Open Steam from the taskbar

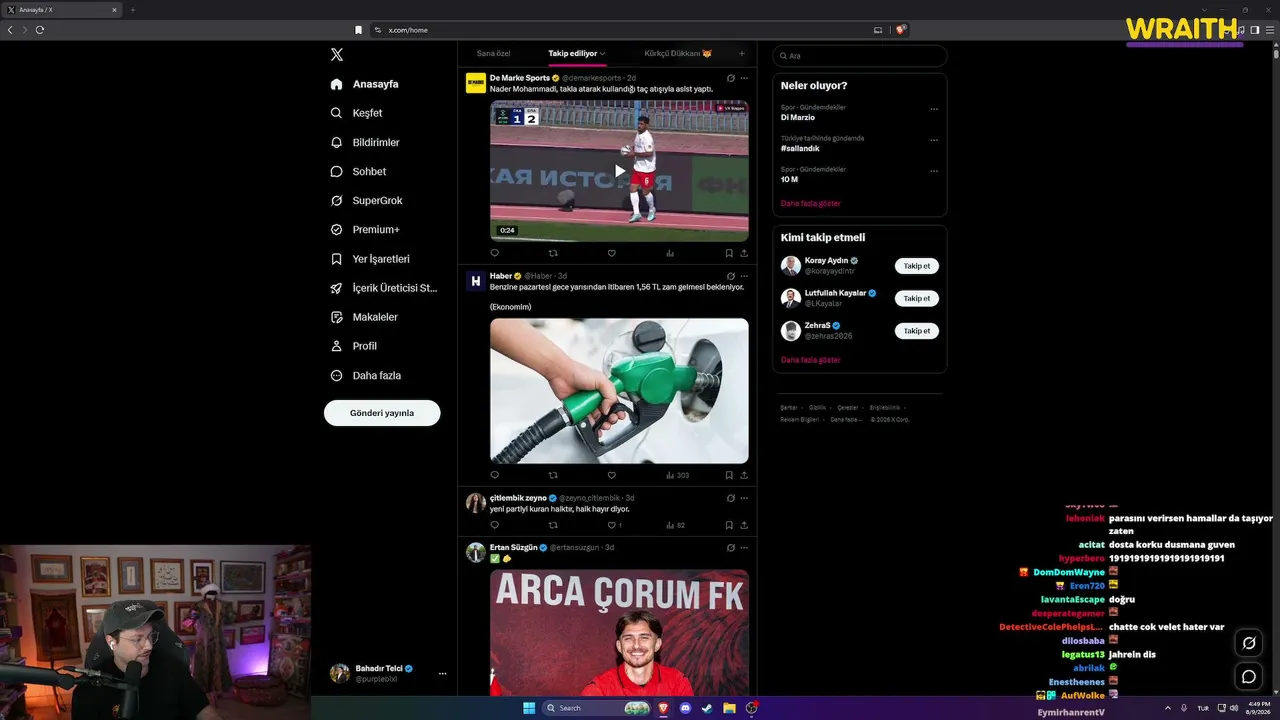[707, 708]
